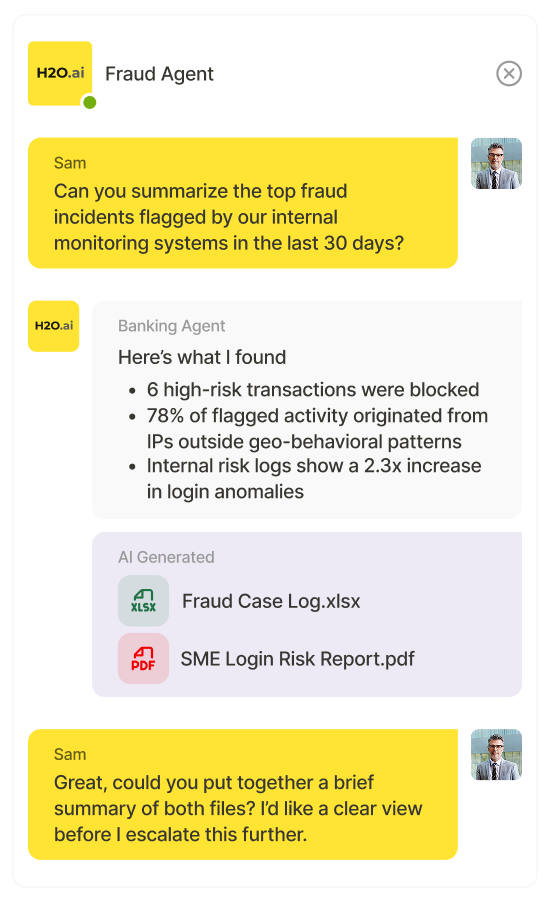Click the '78% of flagged activity' bullet
Viewport: 550px width, 900px height.
317,428
